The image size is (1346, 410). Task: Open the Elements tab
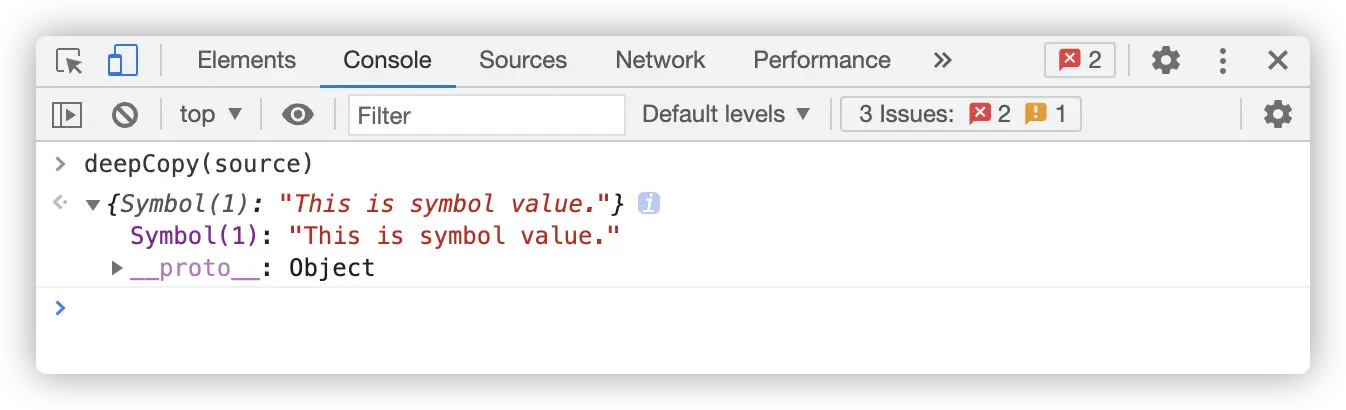coord(246,60)
